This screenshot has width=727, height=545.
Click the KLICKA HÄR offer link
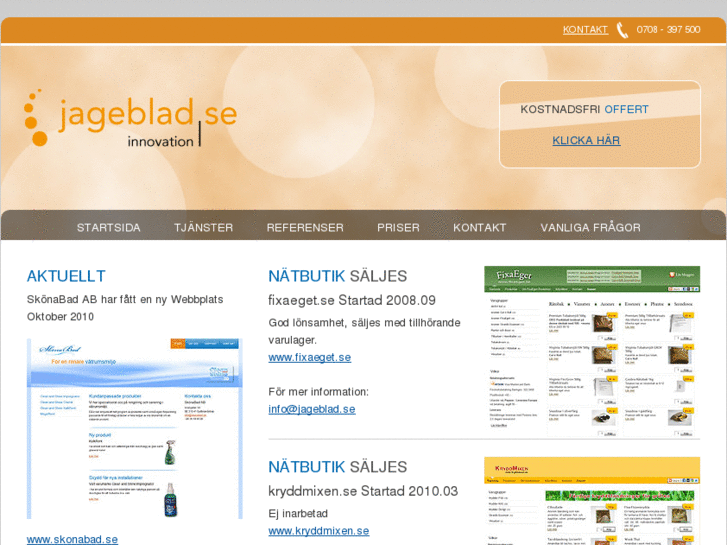tap(586, 141)
